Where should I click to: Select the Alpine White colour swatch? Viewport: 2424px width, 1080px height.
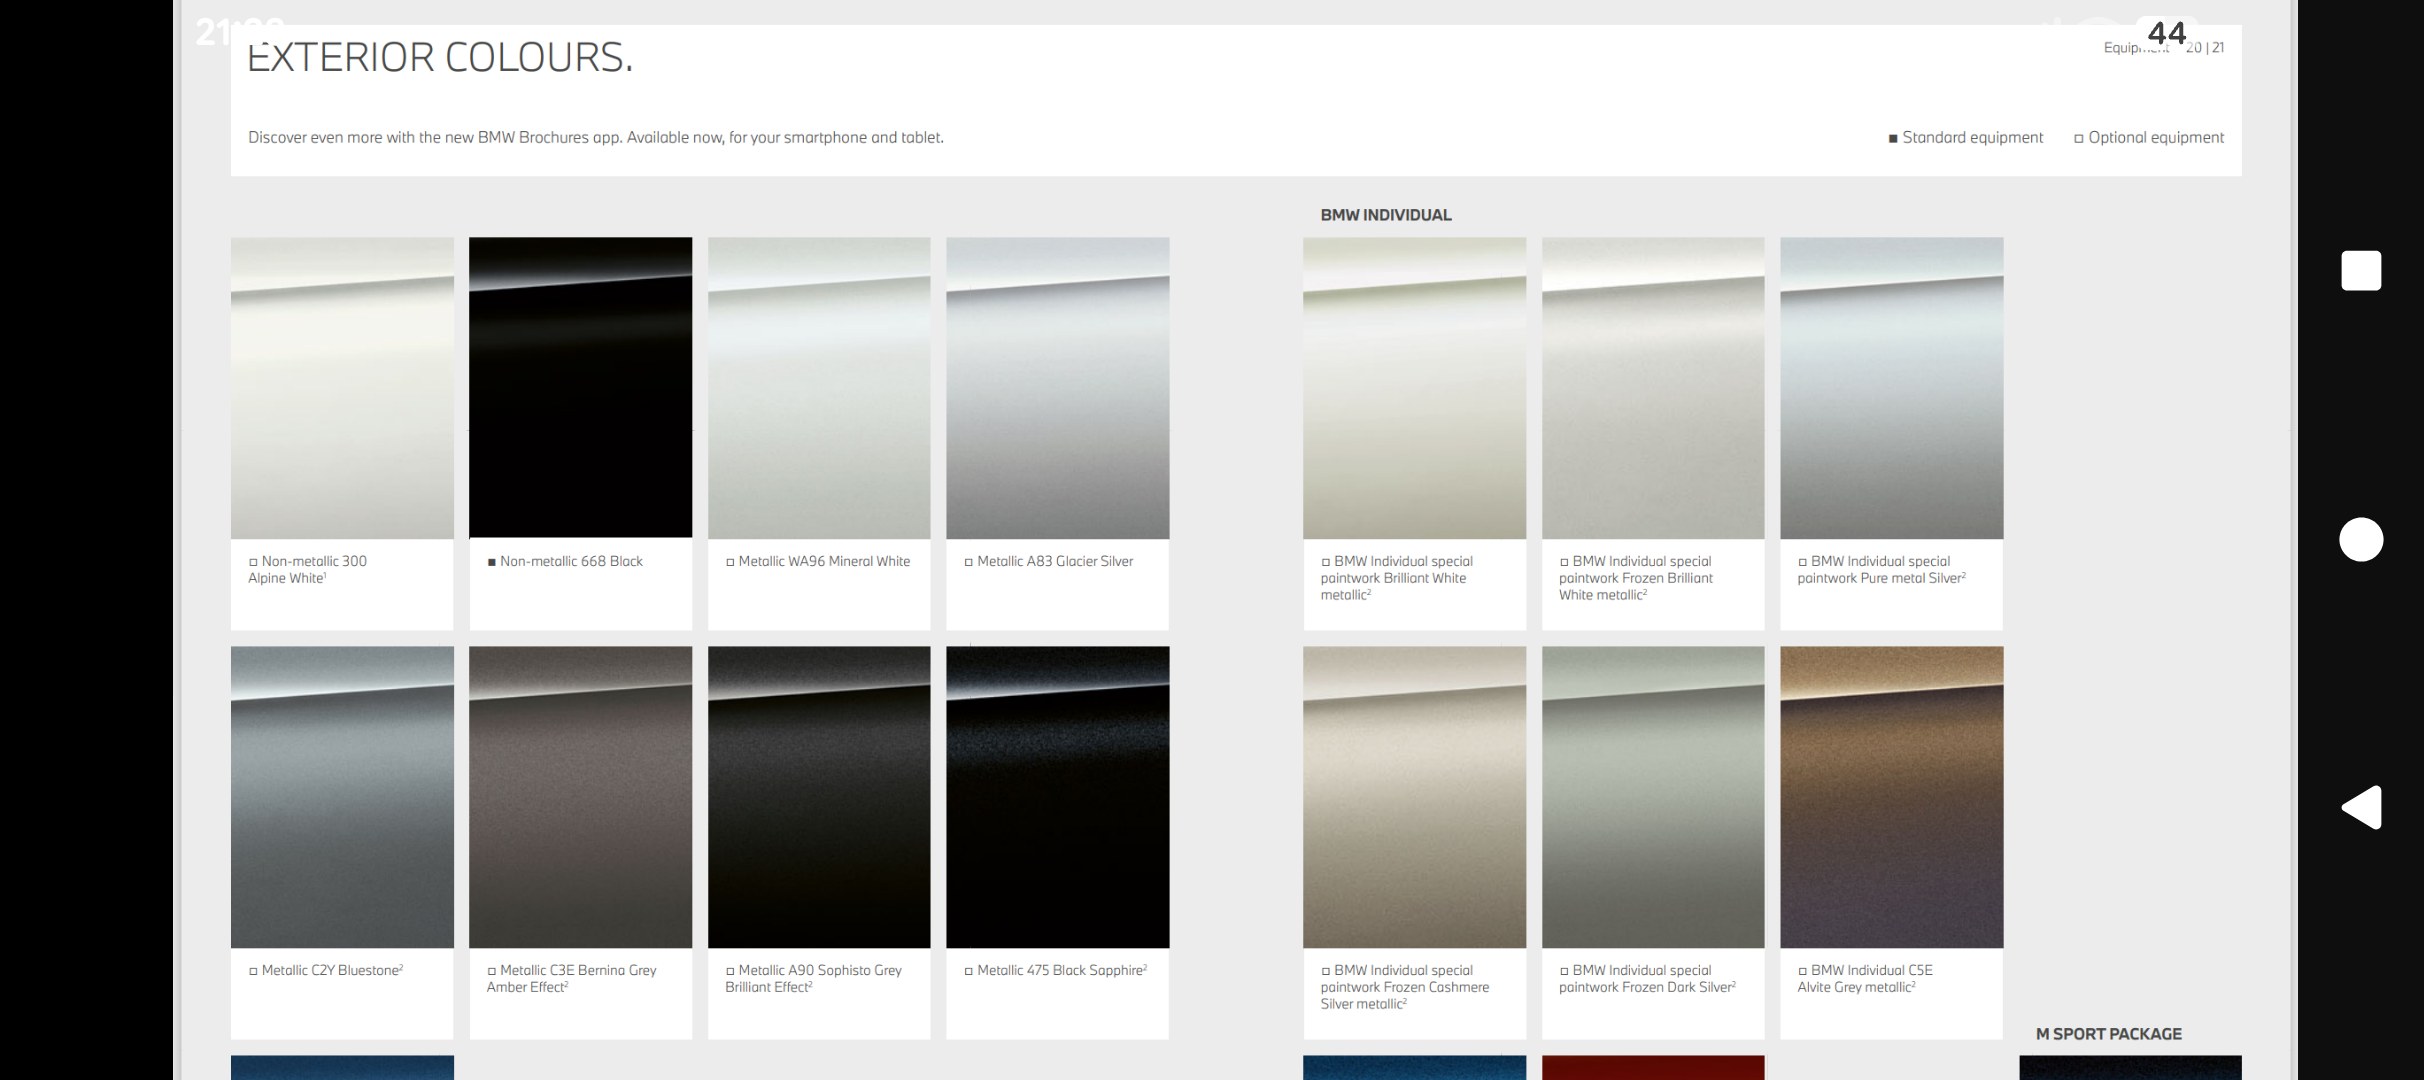(x=342, y=388)
